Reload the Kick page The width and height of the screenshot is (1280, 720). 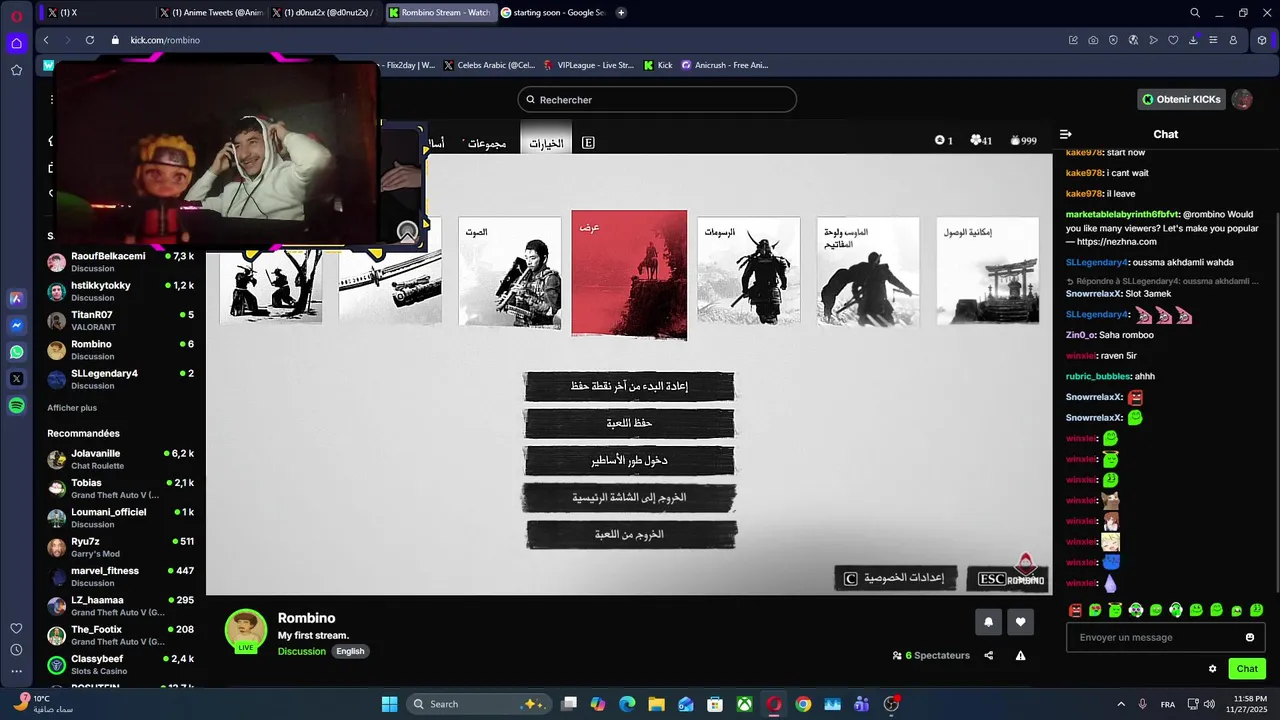(89, 40)
